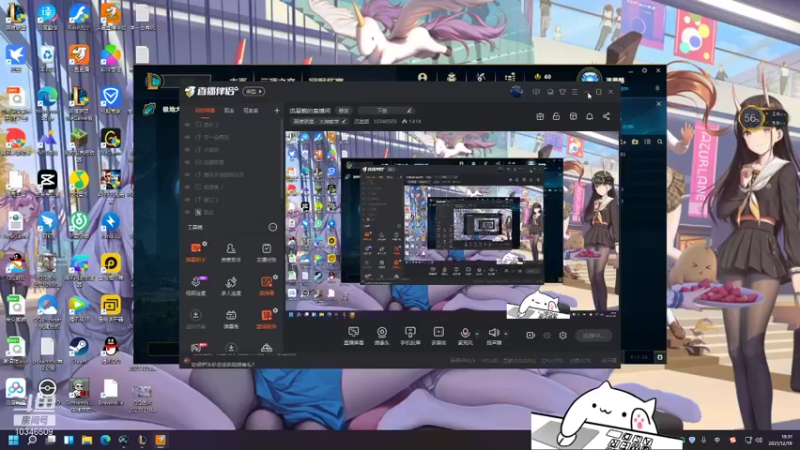
Task: Open the second toolbox tool with person icon
Action: (231, 253)
